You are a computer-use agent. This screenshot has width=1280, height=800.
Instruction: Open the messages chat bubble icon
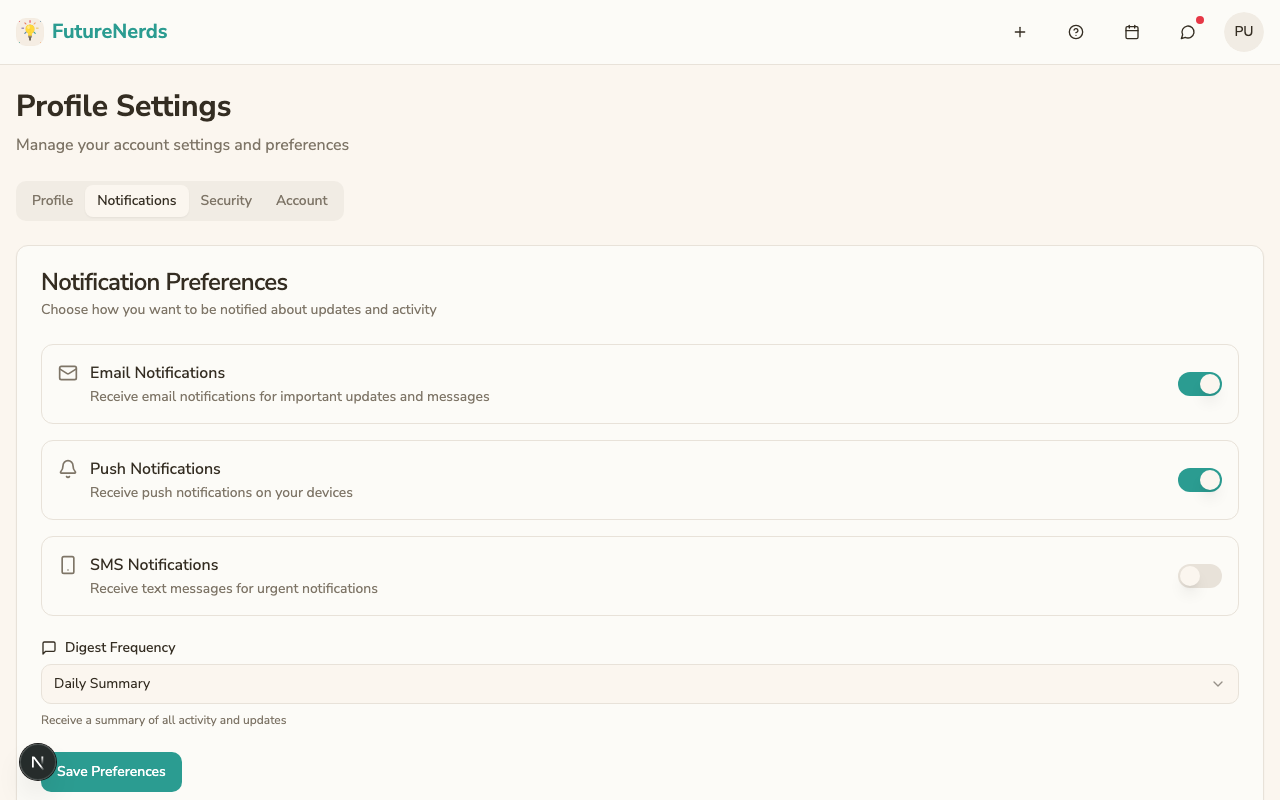(x=1188, y=32)
